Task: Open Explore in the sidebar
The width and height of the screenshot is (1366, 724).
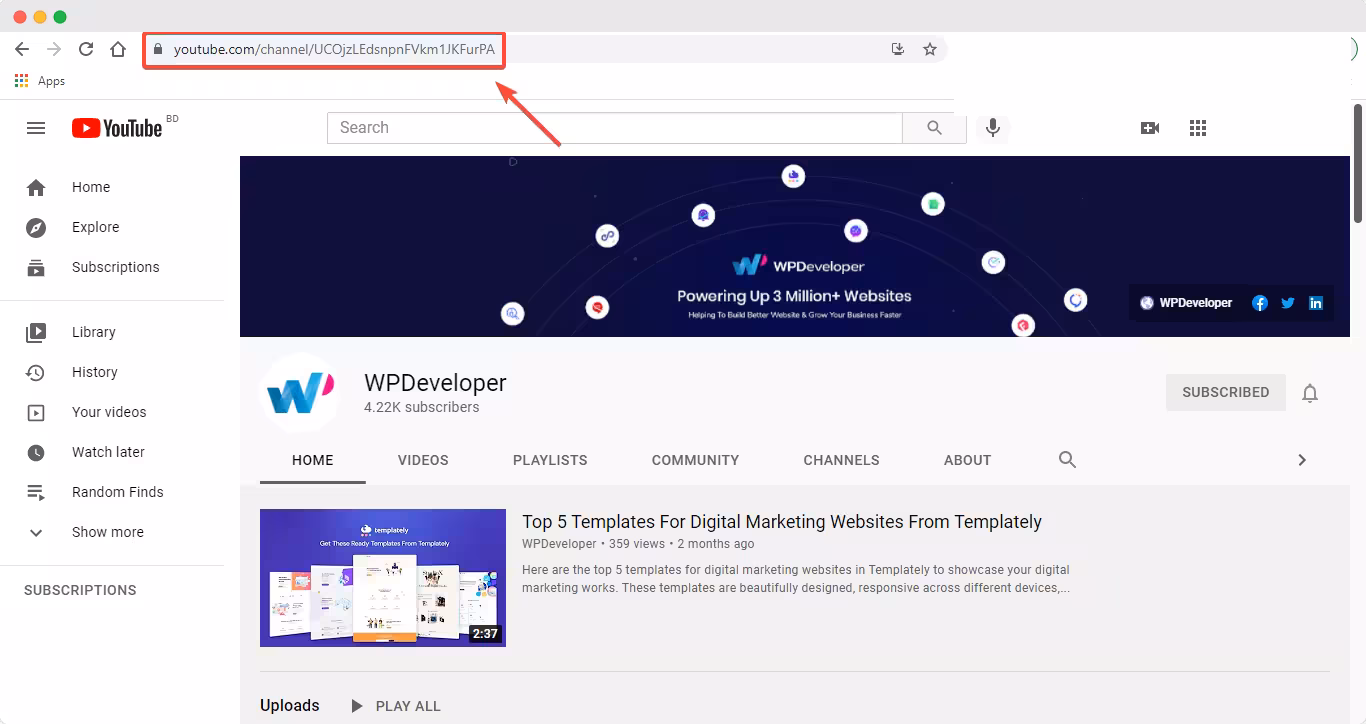Action: click(112, 227)
